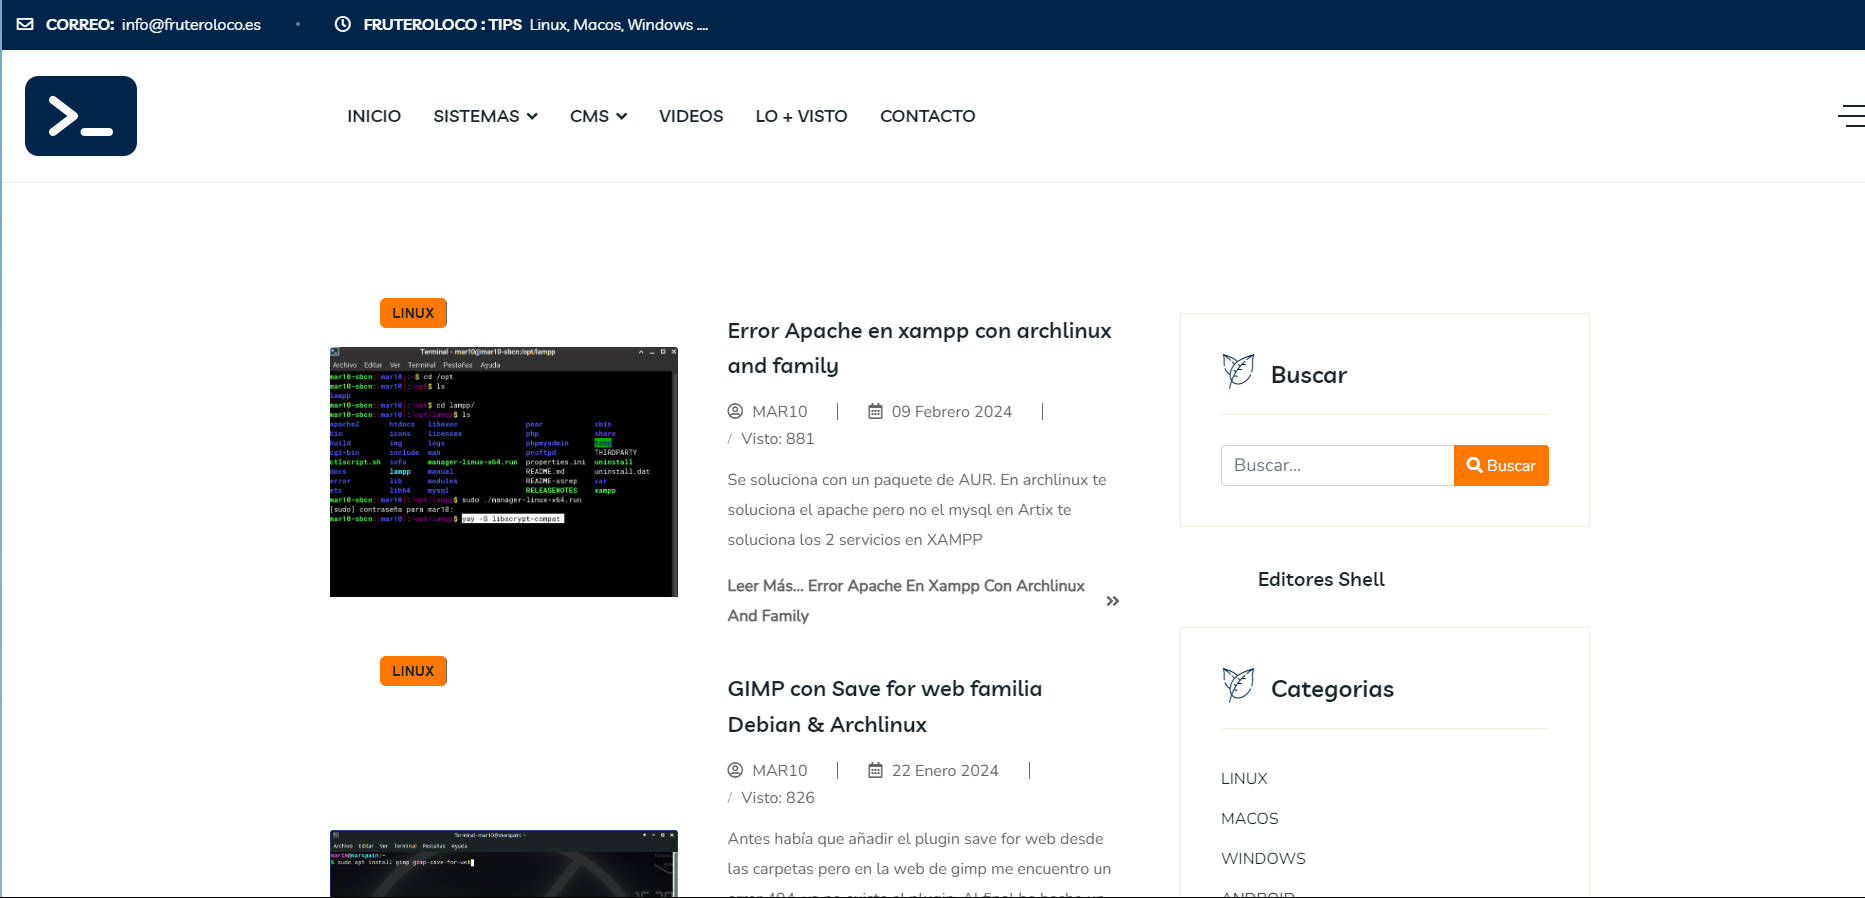Viewport: 1865px width, 898px height.
Task: Click the Linux, Macos, Windows ticker text
Action: coord(619,24)
